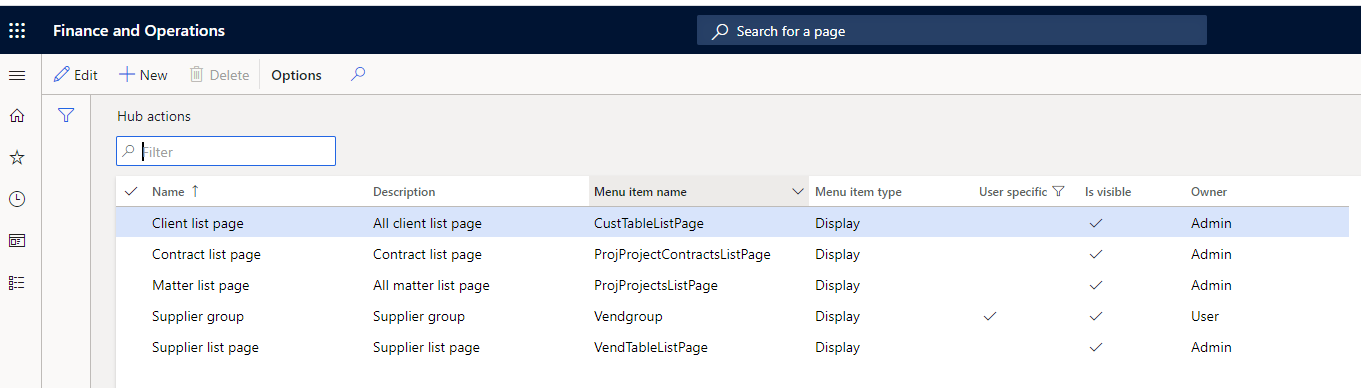
Task: Go to the Home icon in sidebar
Action: coord(17,116)
